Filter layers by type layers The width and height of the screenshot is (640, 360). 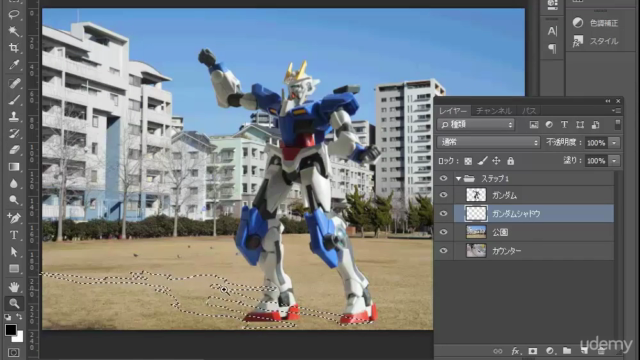tap(564, 125)
